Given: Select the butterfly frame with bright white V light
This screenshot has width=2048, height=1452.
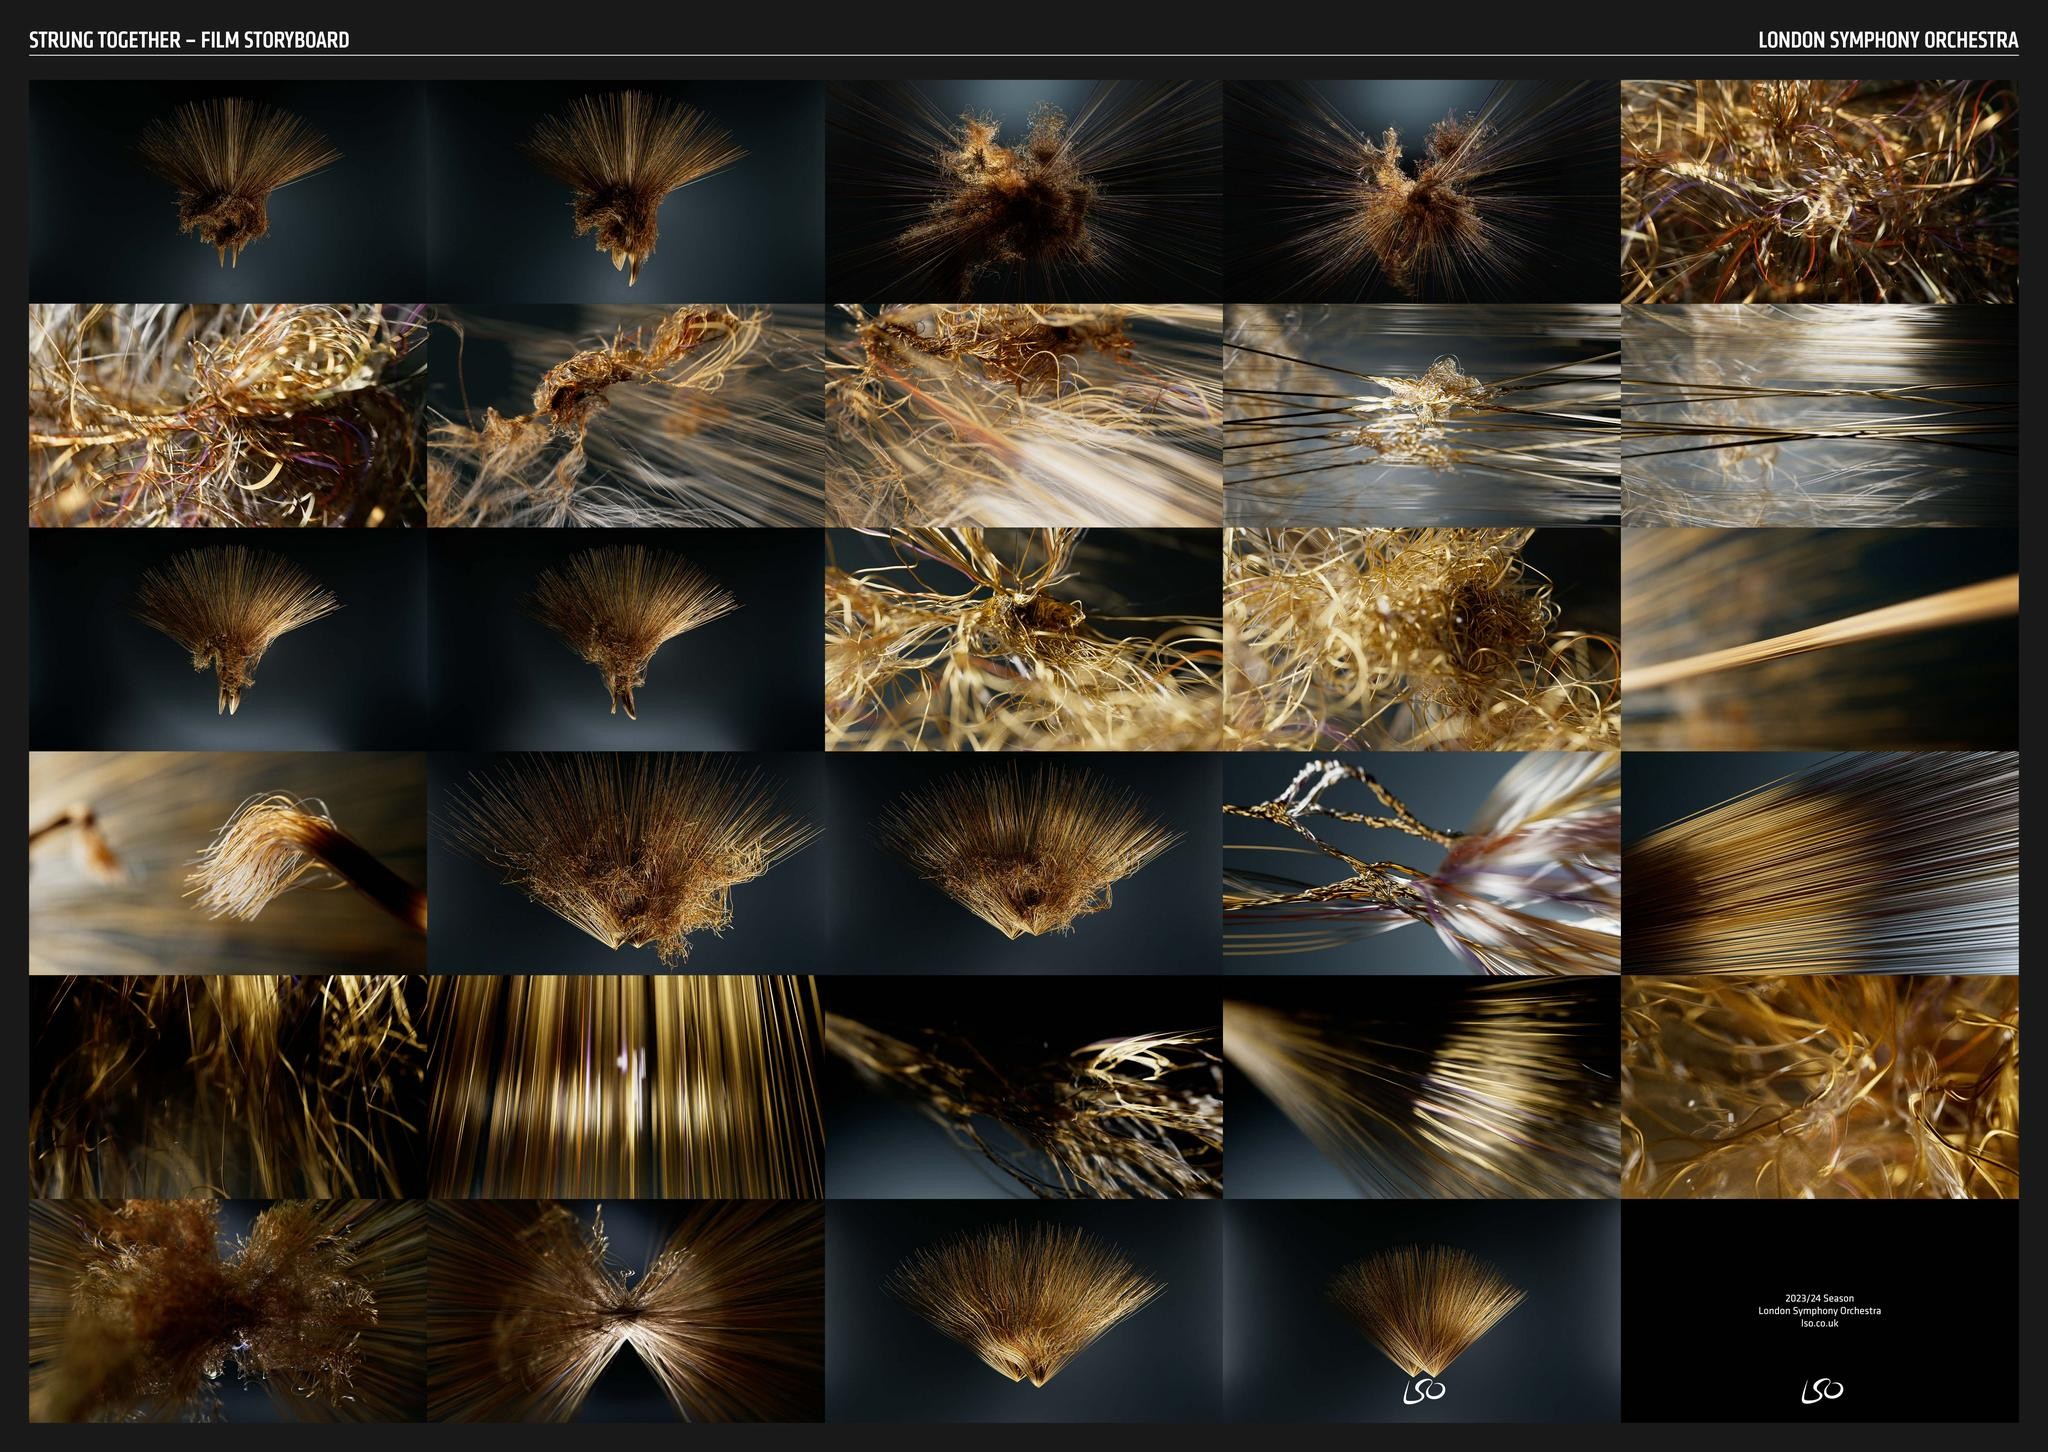Looking at the screenshot, I should tap(626, 1311).
